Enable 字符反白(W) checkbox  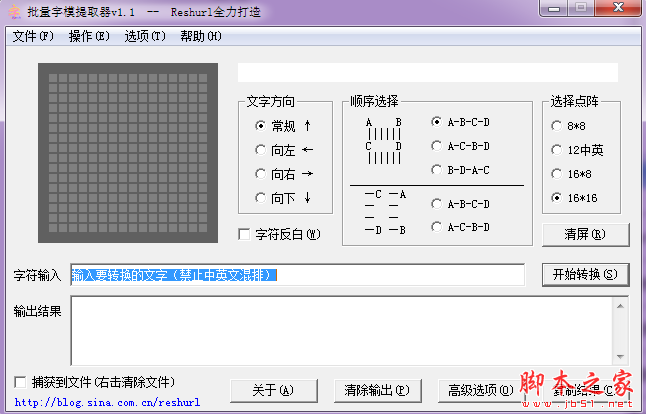pos(244,234)
